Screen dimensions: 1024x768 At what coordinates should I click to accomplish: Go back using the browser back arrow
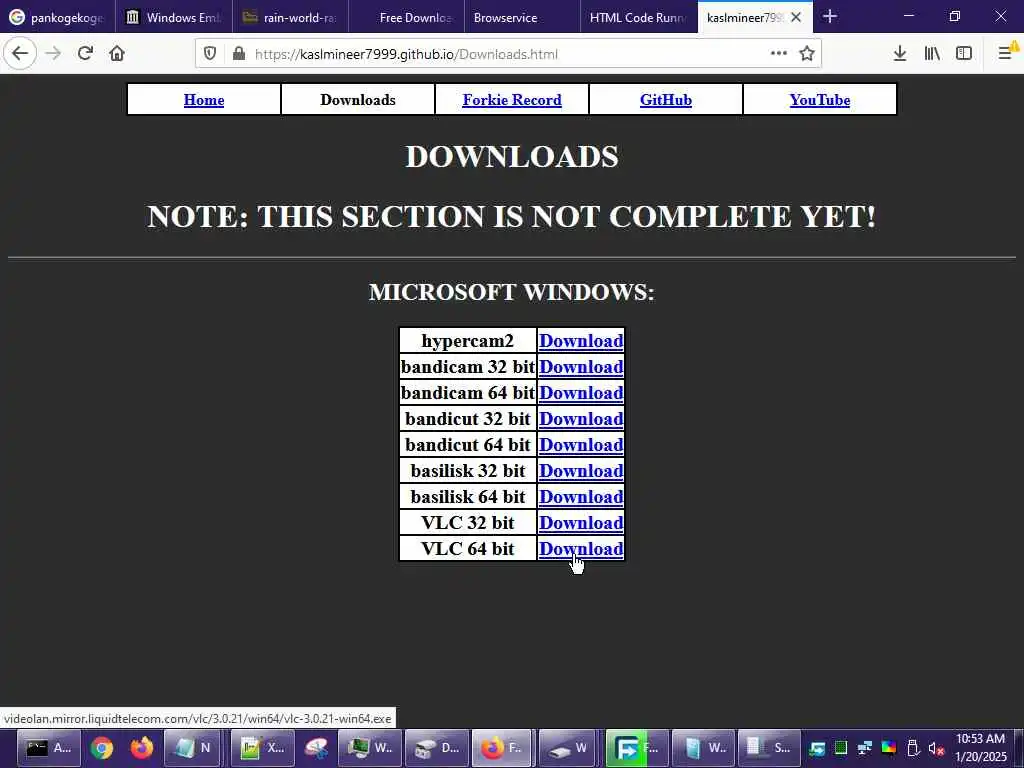coord(20,54)
